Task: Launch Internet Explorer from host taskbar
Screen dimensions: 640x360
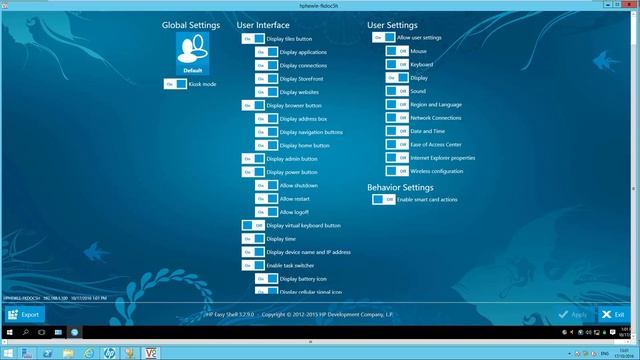Action: pos(89,353)
